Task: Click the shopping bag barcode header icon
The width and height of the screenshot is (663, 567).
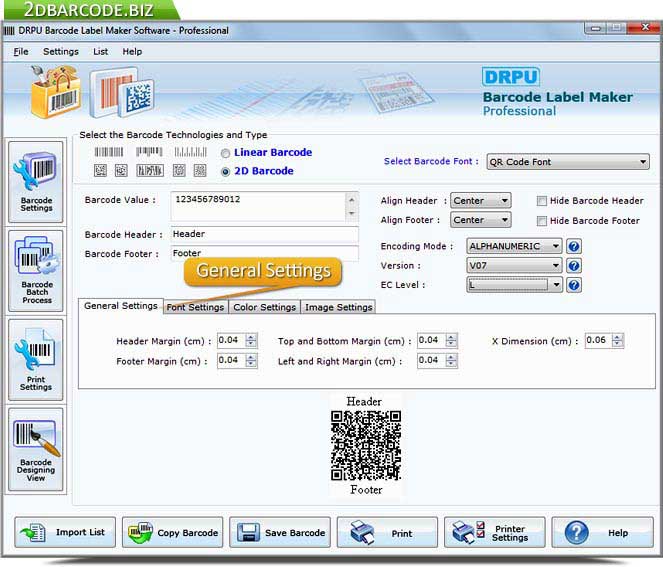Action: [x=55, y=91]
